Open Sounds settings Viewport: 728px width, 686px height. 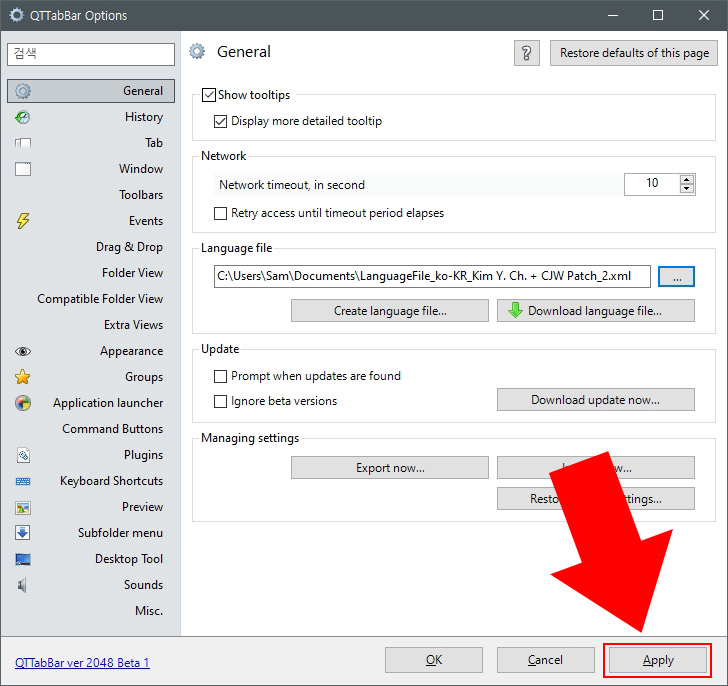pos(91,585)
